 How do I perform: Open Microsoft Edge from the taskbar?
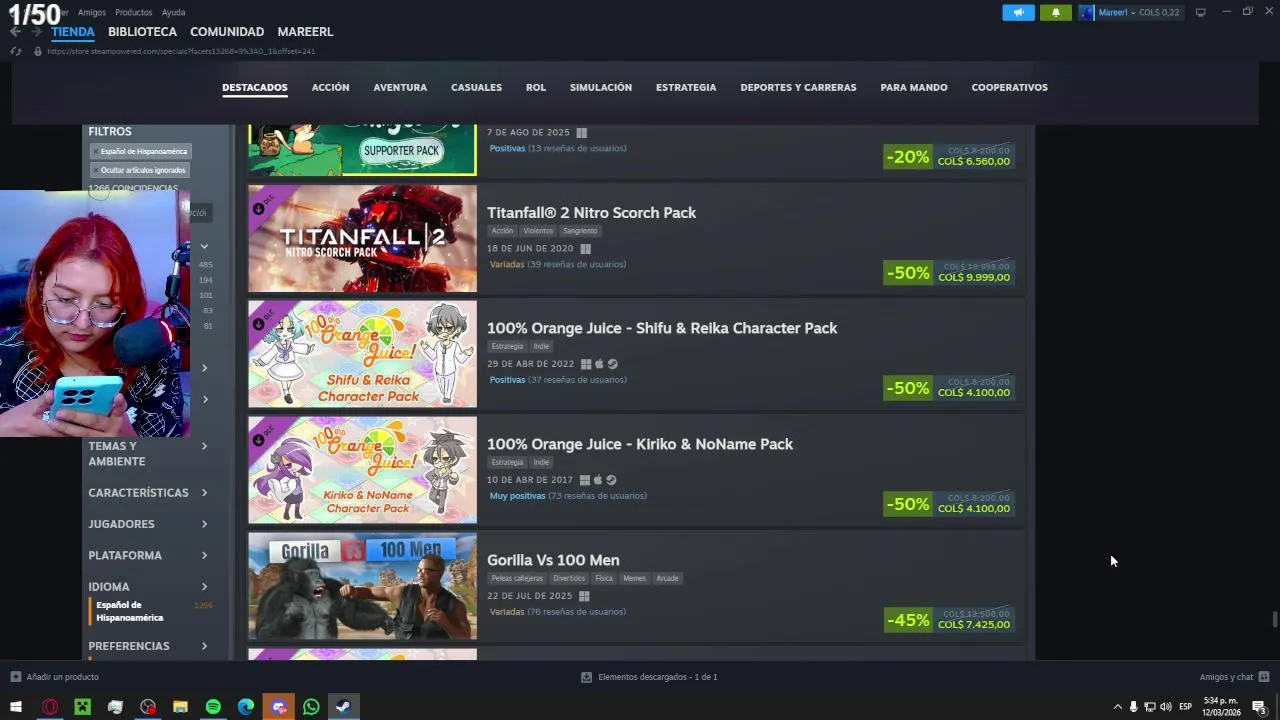click(246, 707)
